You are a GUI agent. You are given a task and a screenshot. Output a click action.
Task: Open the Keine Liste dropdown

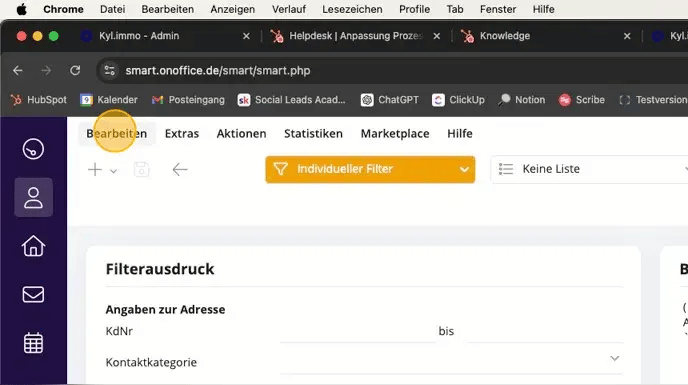pos(589,169)
